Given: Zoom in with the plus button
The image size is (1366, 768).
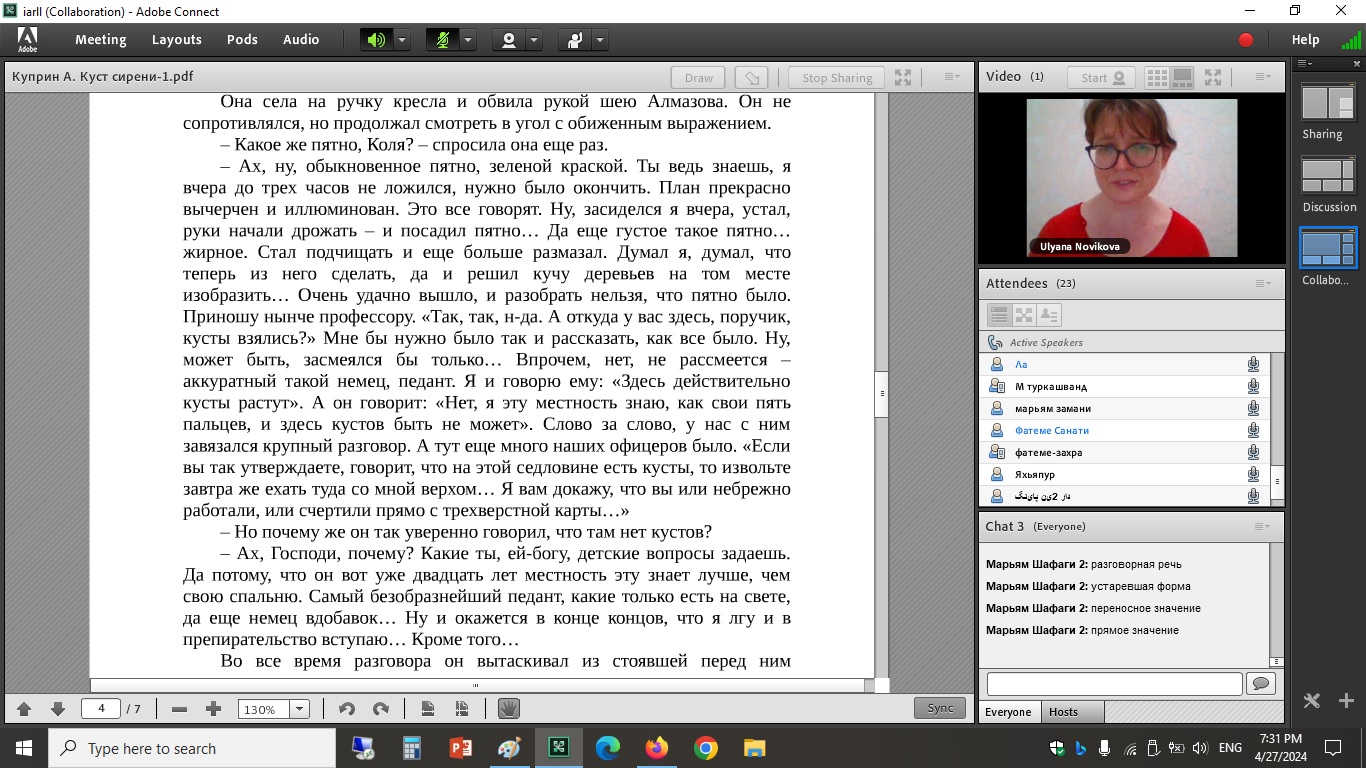Looking at the screenshot, I should click(213, 709).
